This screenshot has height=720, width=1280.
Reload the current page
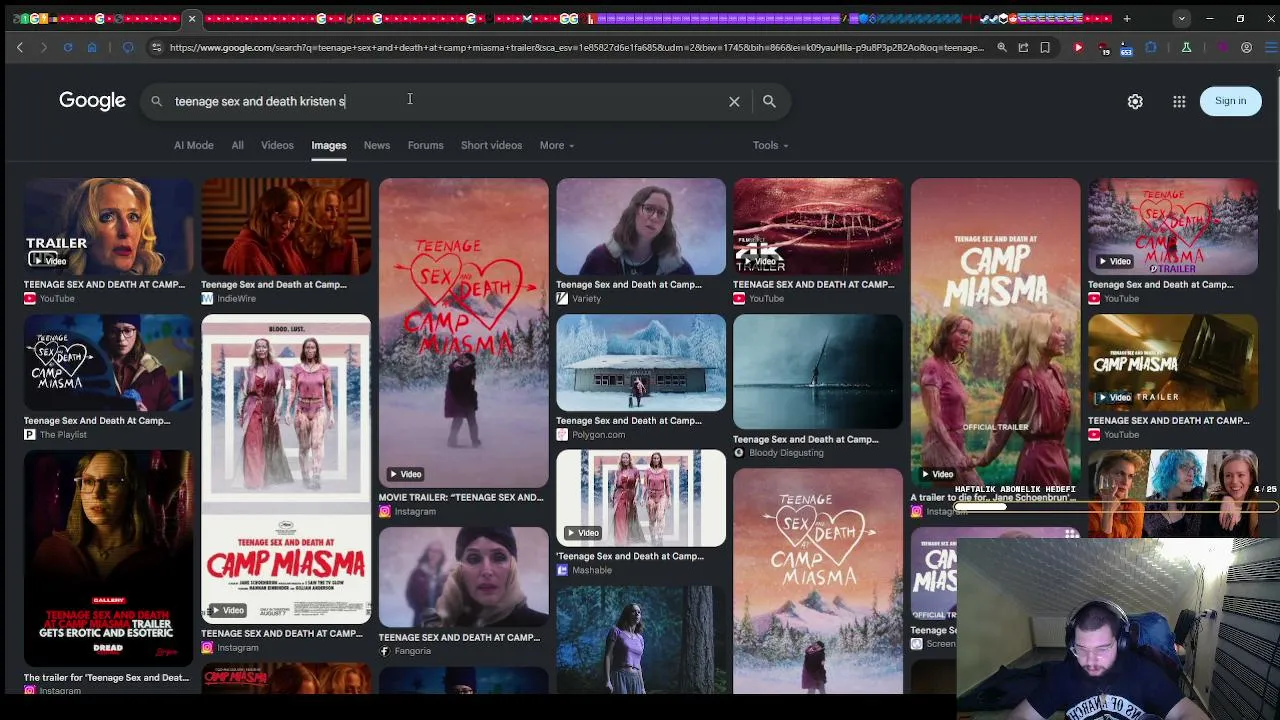[68, 47]
